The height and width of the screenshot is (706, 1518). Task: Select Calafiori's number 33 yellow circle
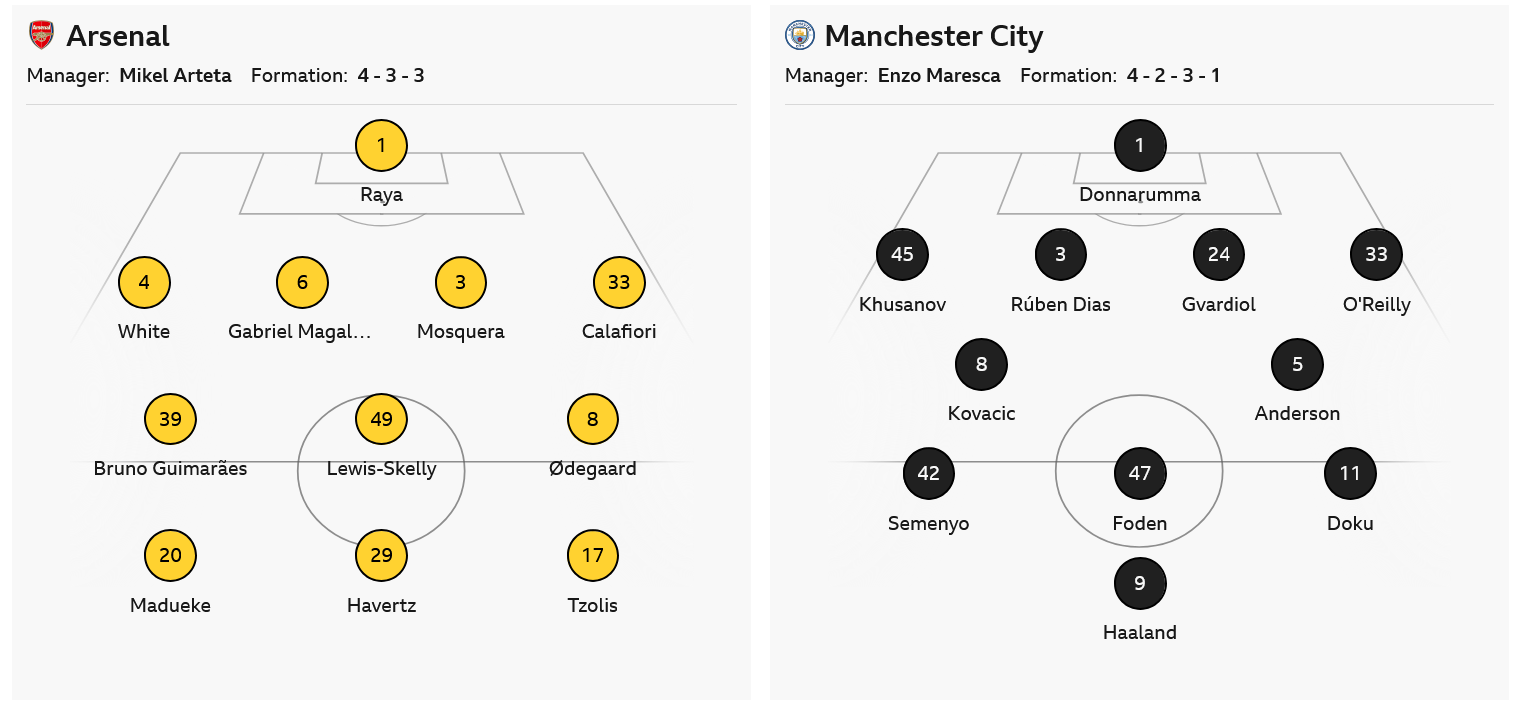point(619,283)
